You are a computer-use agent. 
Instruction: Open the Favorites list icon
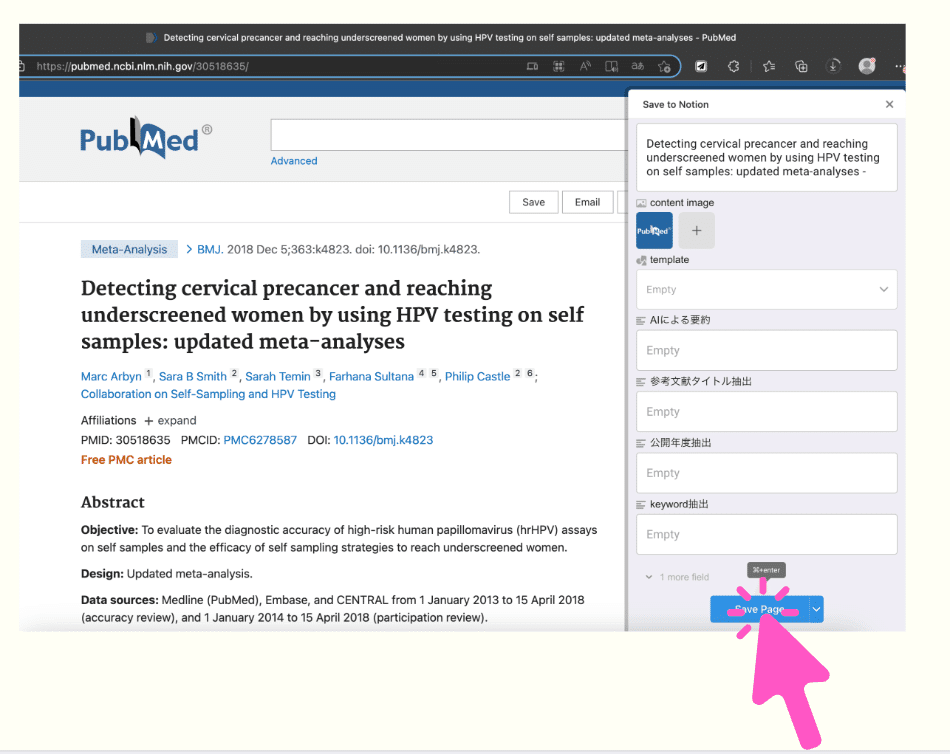769,66
